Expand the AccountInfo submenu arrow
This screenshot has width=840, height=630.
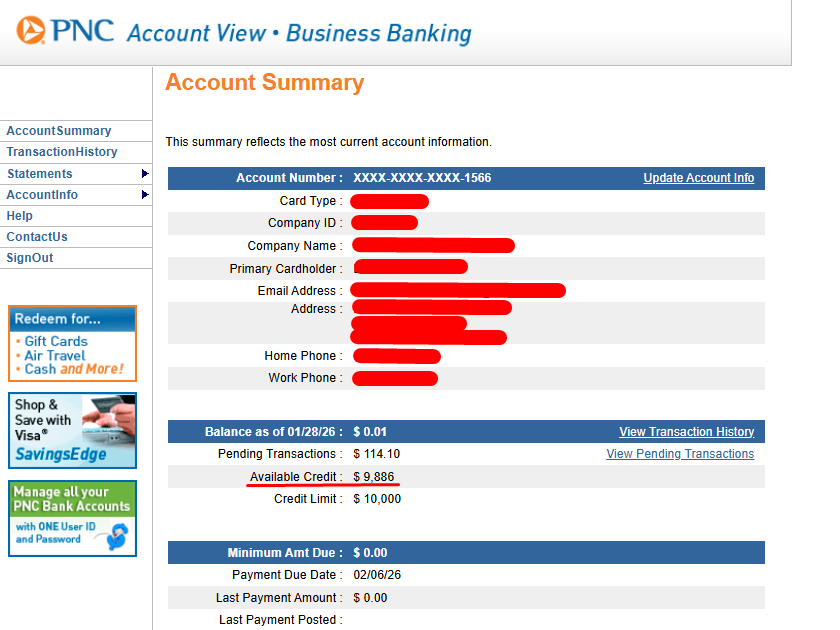click(145, 195)
